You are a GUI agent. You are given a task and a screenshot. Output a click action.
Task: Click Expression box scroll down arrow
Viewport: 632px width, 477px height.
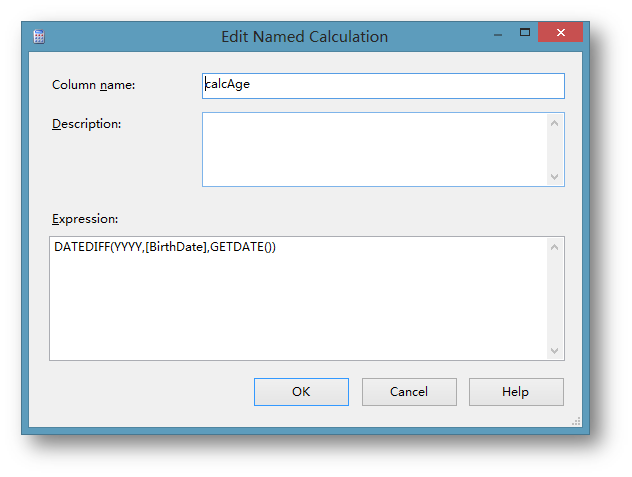(x=555, y=351)
